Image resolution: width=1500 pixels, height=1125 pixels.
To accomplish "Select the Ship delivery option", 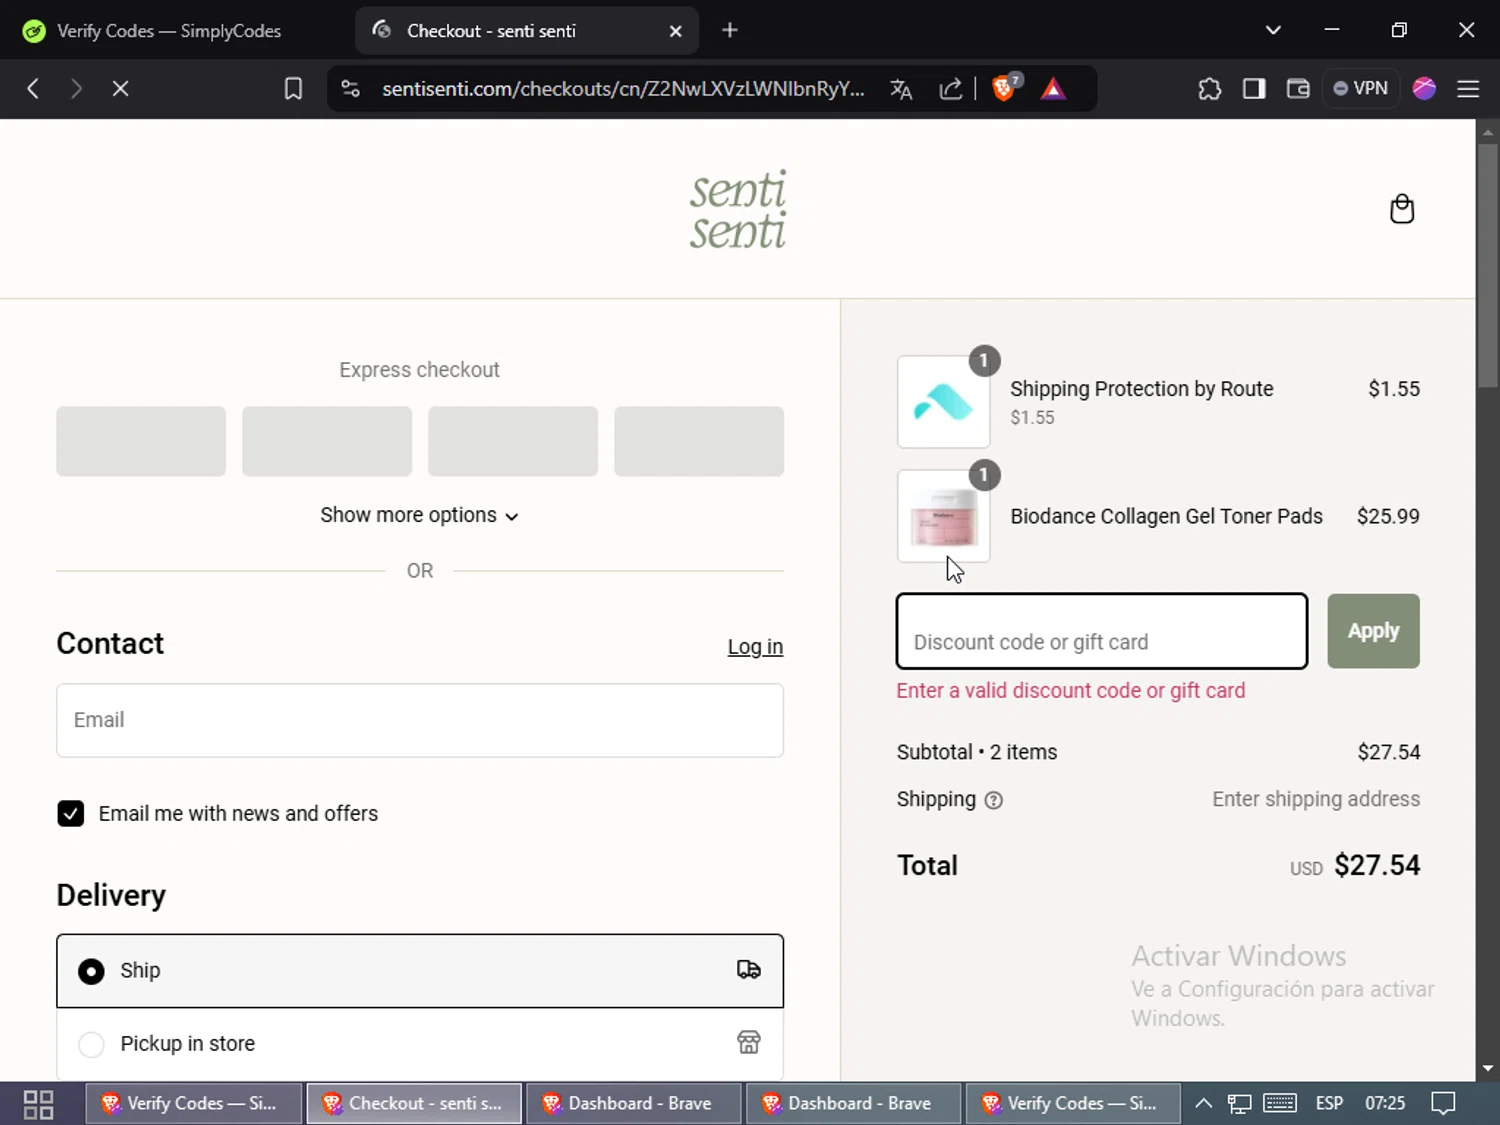I will click(x=420, y=971).
